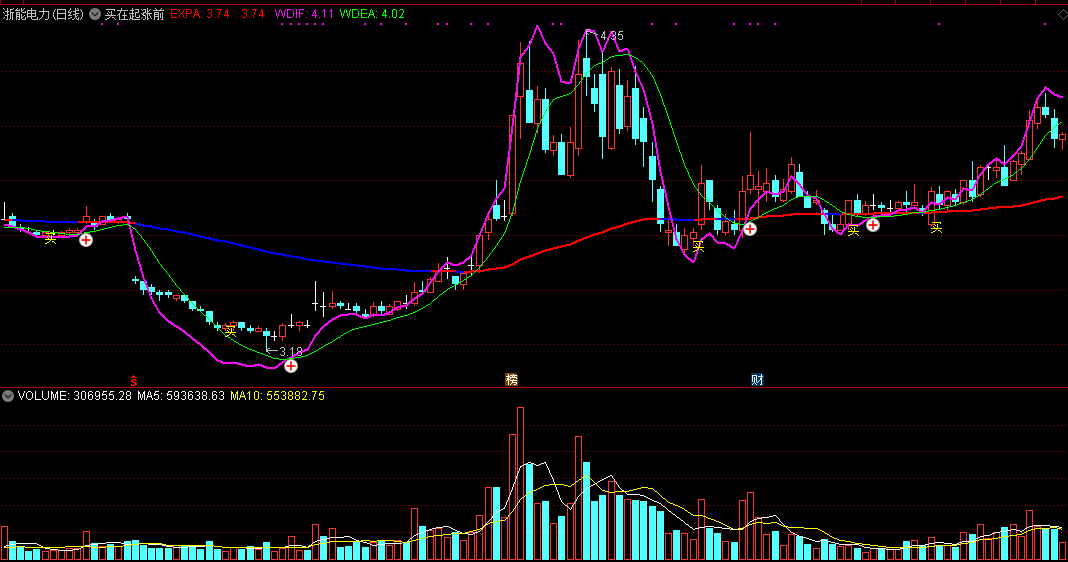
Task: Click the yellow 买 signal above the 3.18 label
Action: [230, 332]
